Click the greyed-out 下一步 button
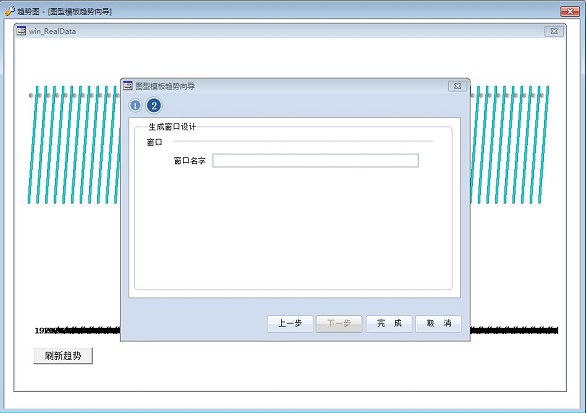The height and width of the screenshot is (413, 586). (339, 324)
